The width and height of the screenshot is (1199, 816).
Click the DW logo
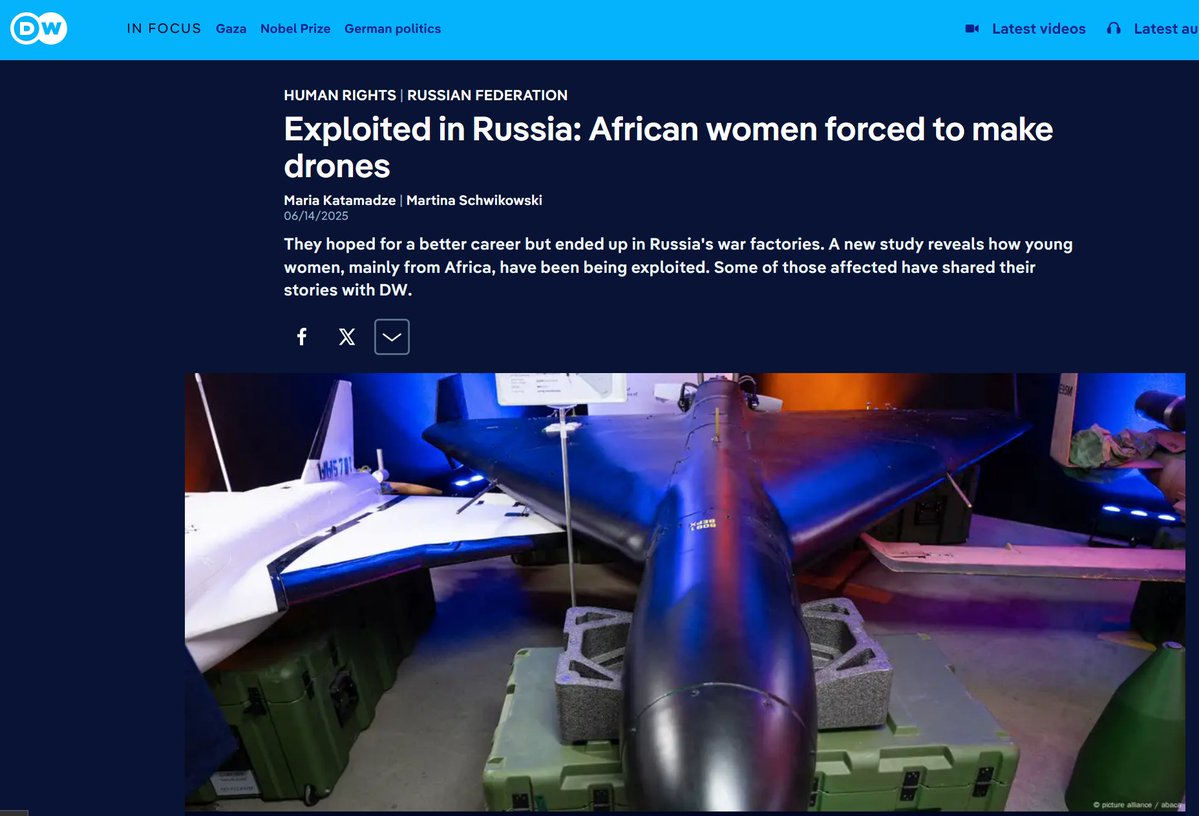38,28
